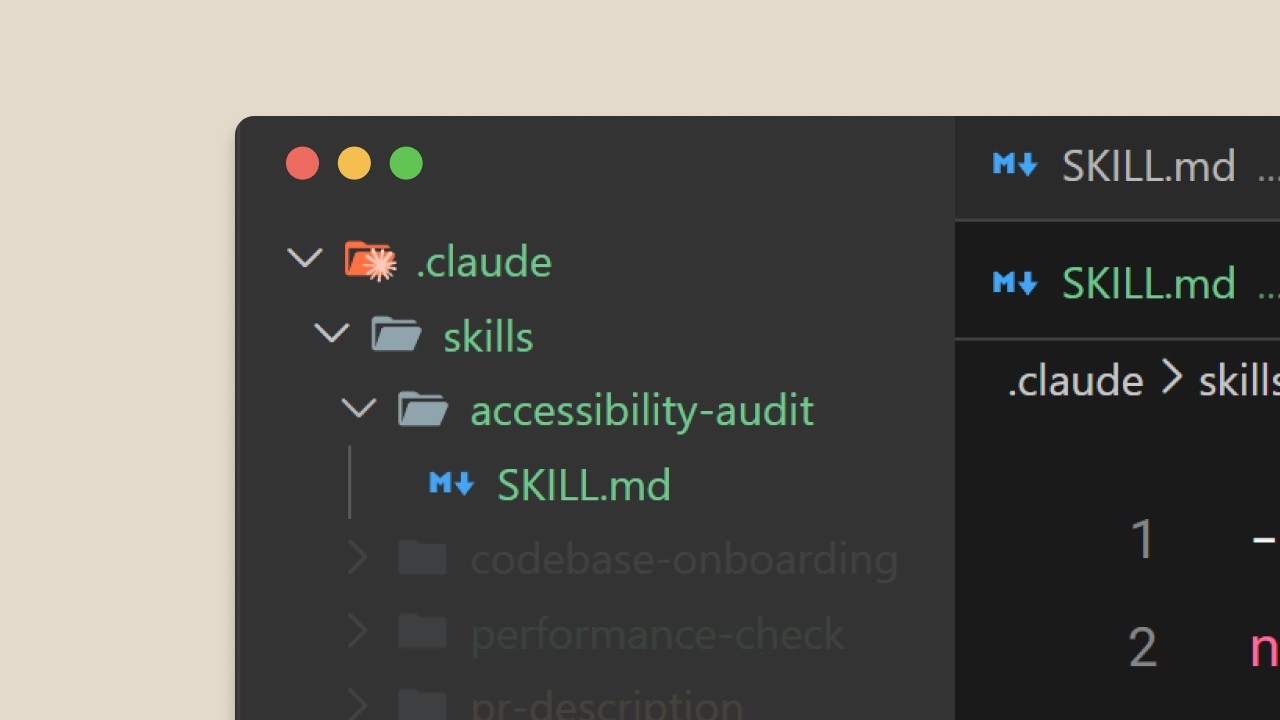Click line number 1 in the gutter
This screenshot has height=720, width=1280.
point(1142,539)
